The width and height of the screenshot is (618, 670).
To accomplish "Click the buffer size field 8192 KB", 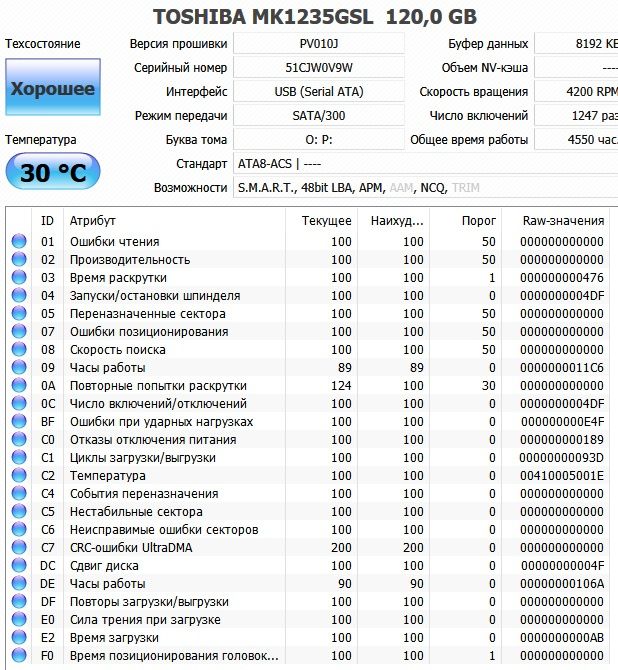I will 577,44.
